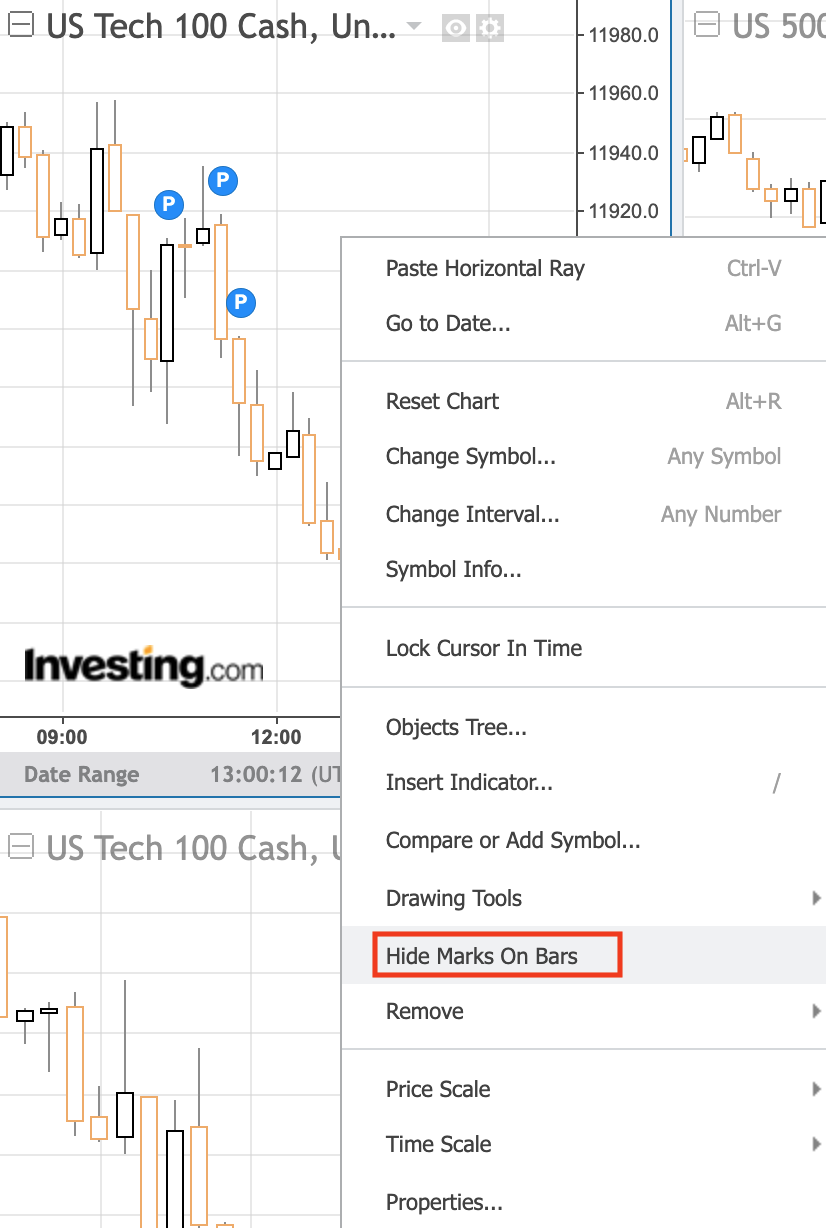
Task: Select Insert Indicator... menu entry
Action: coord(469,782)
